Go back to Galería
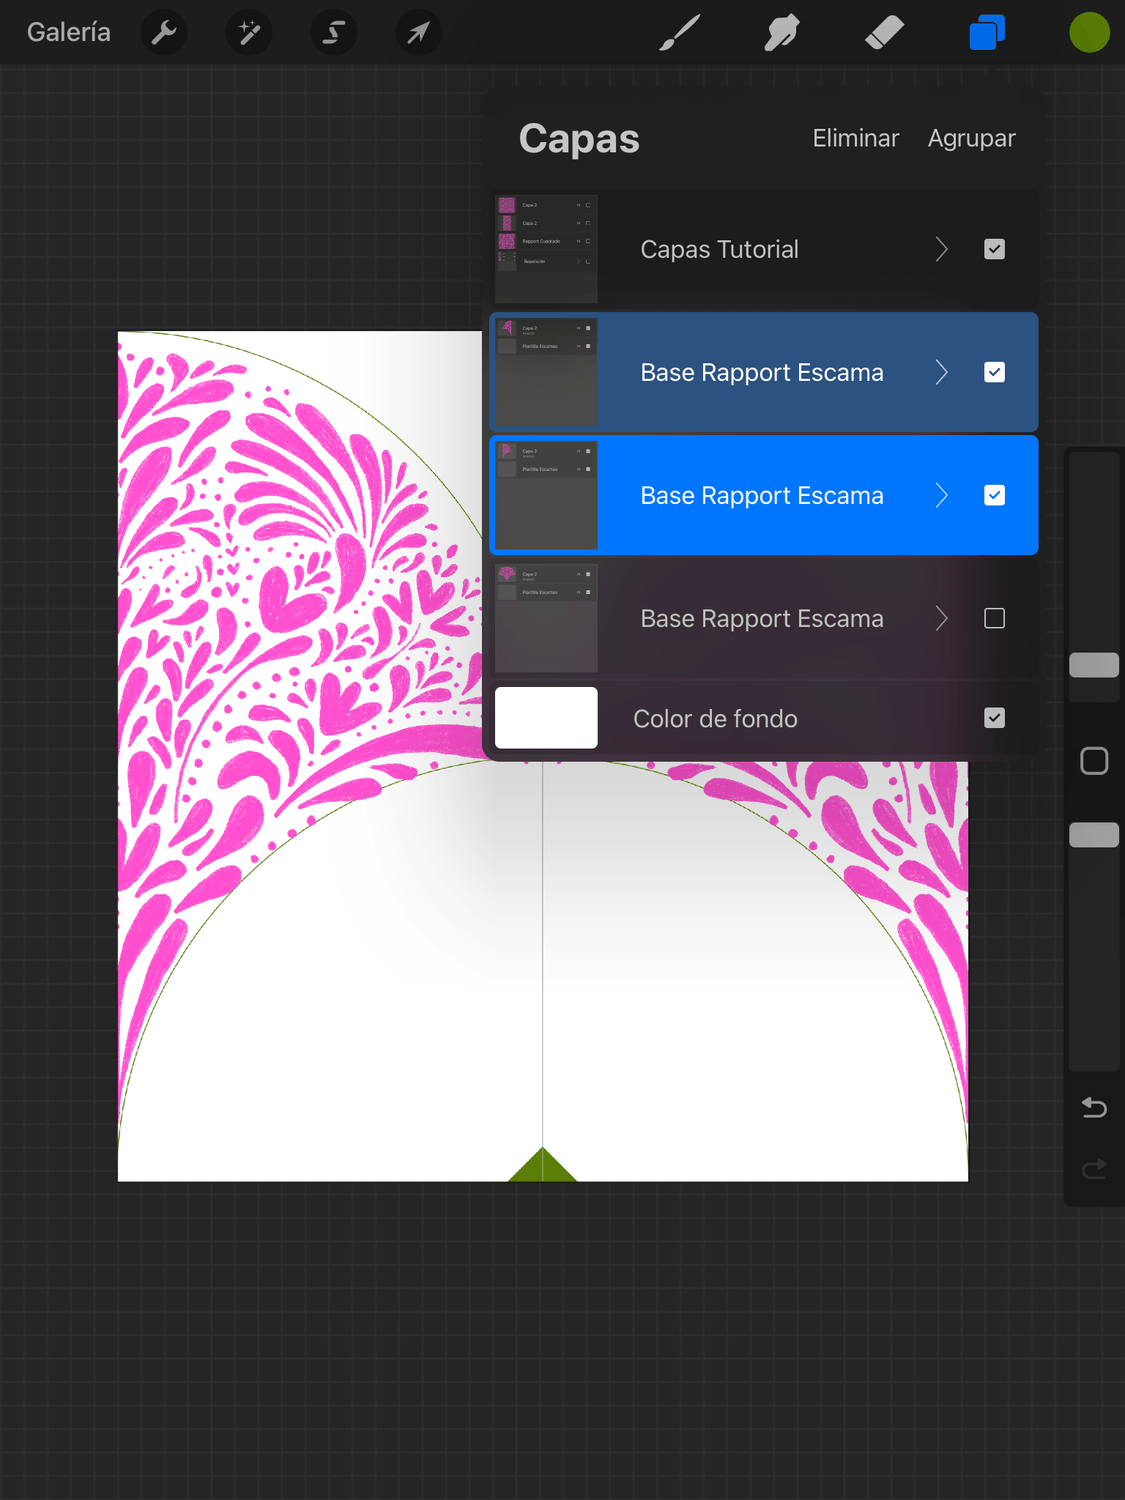1125x1500 pixels. point(69,33)
